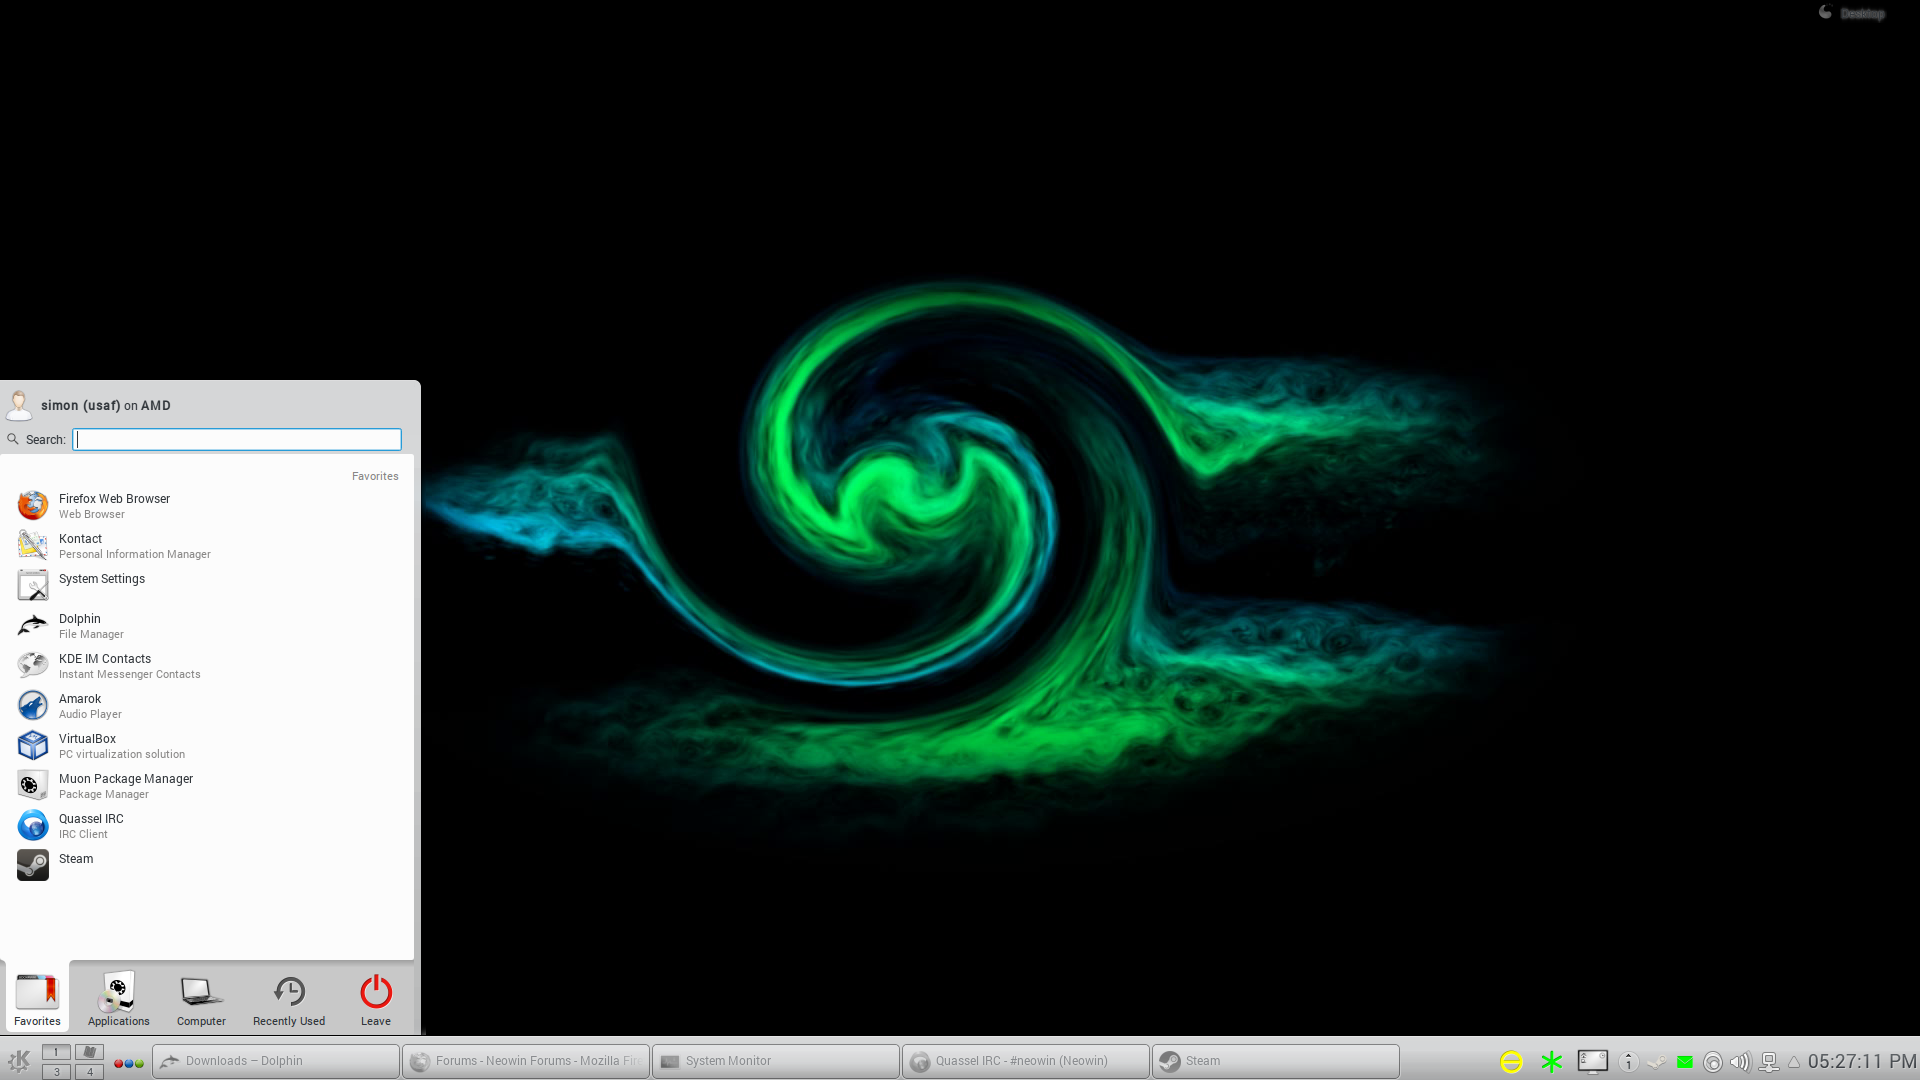Screen dimensions: 1920x1080
Task: Open the network connection tray icon
Action: click(x=1768, y=1062)
